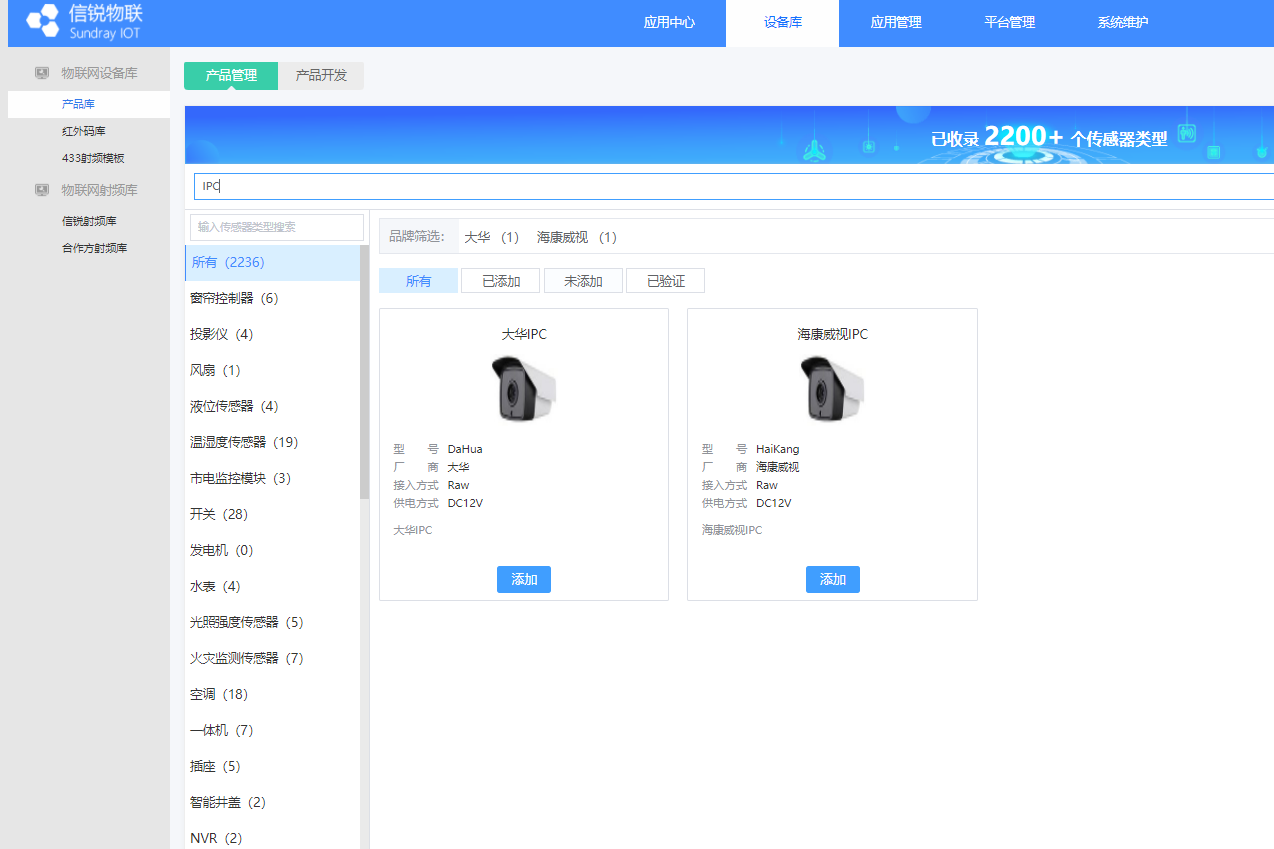The width and height of the screenshot is (1274, 849).
Task: Select 信锐射频库 in the sidebar
Action: pyautogui.click(x=89, y=221)
